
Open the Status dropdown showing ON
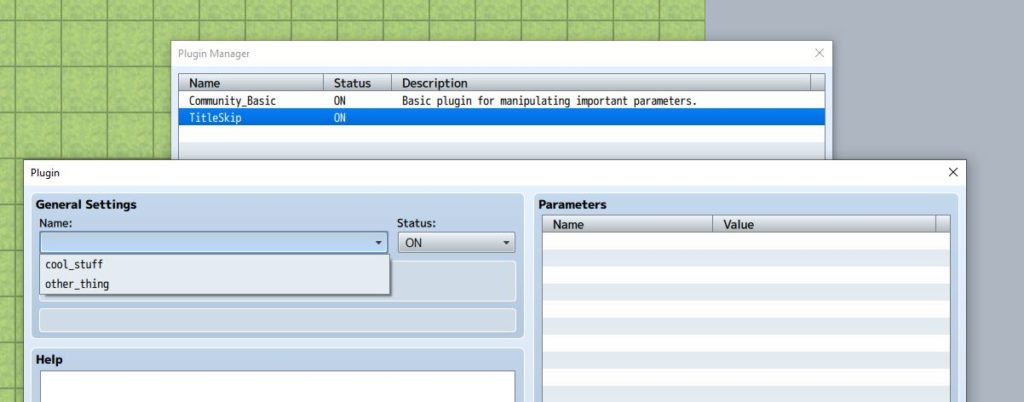click(456, 243)
